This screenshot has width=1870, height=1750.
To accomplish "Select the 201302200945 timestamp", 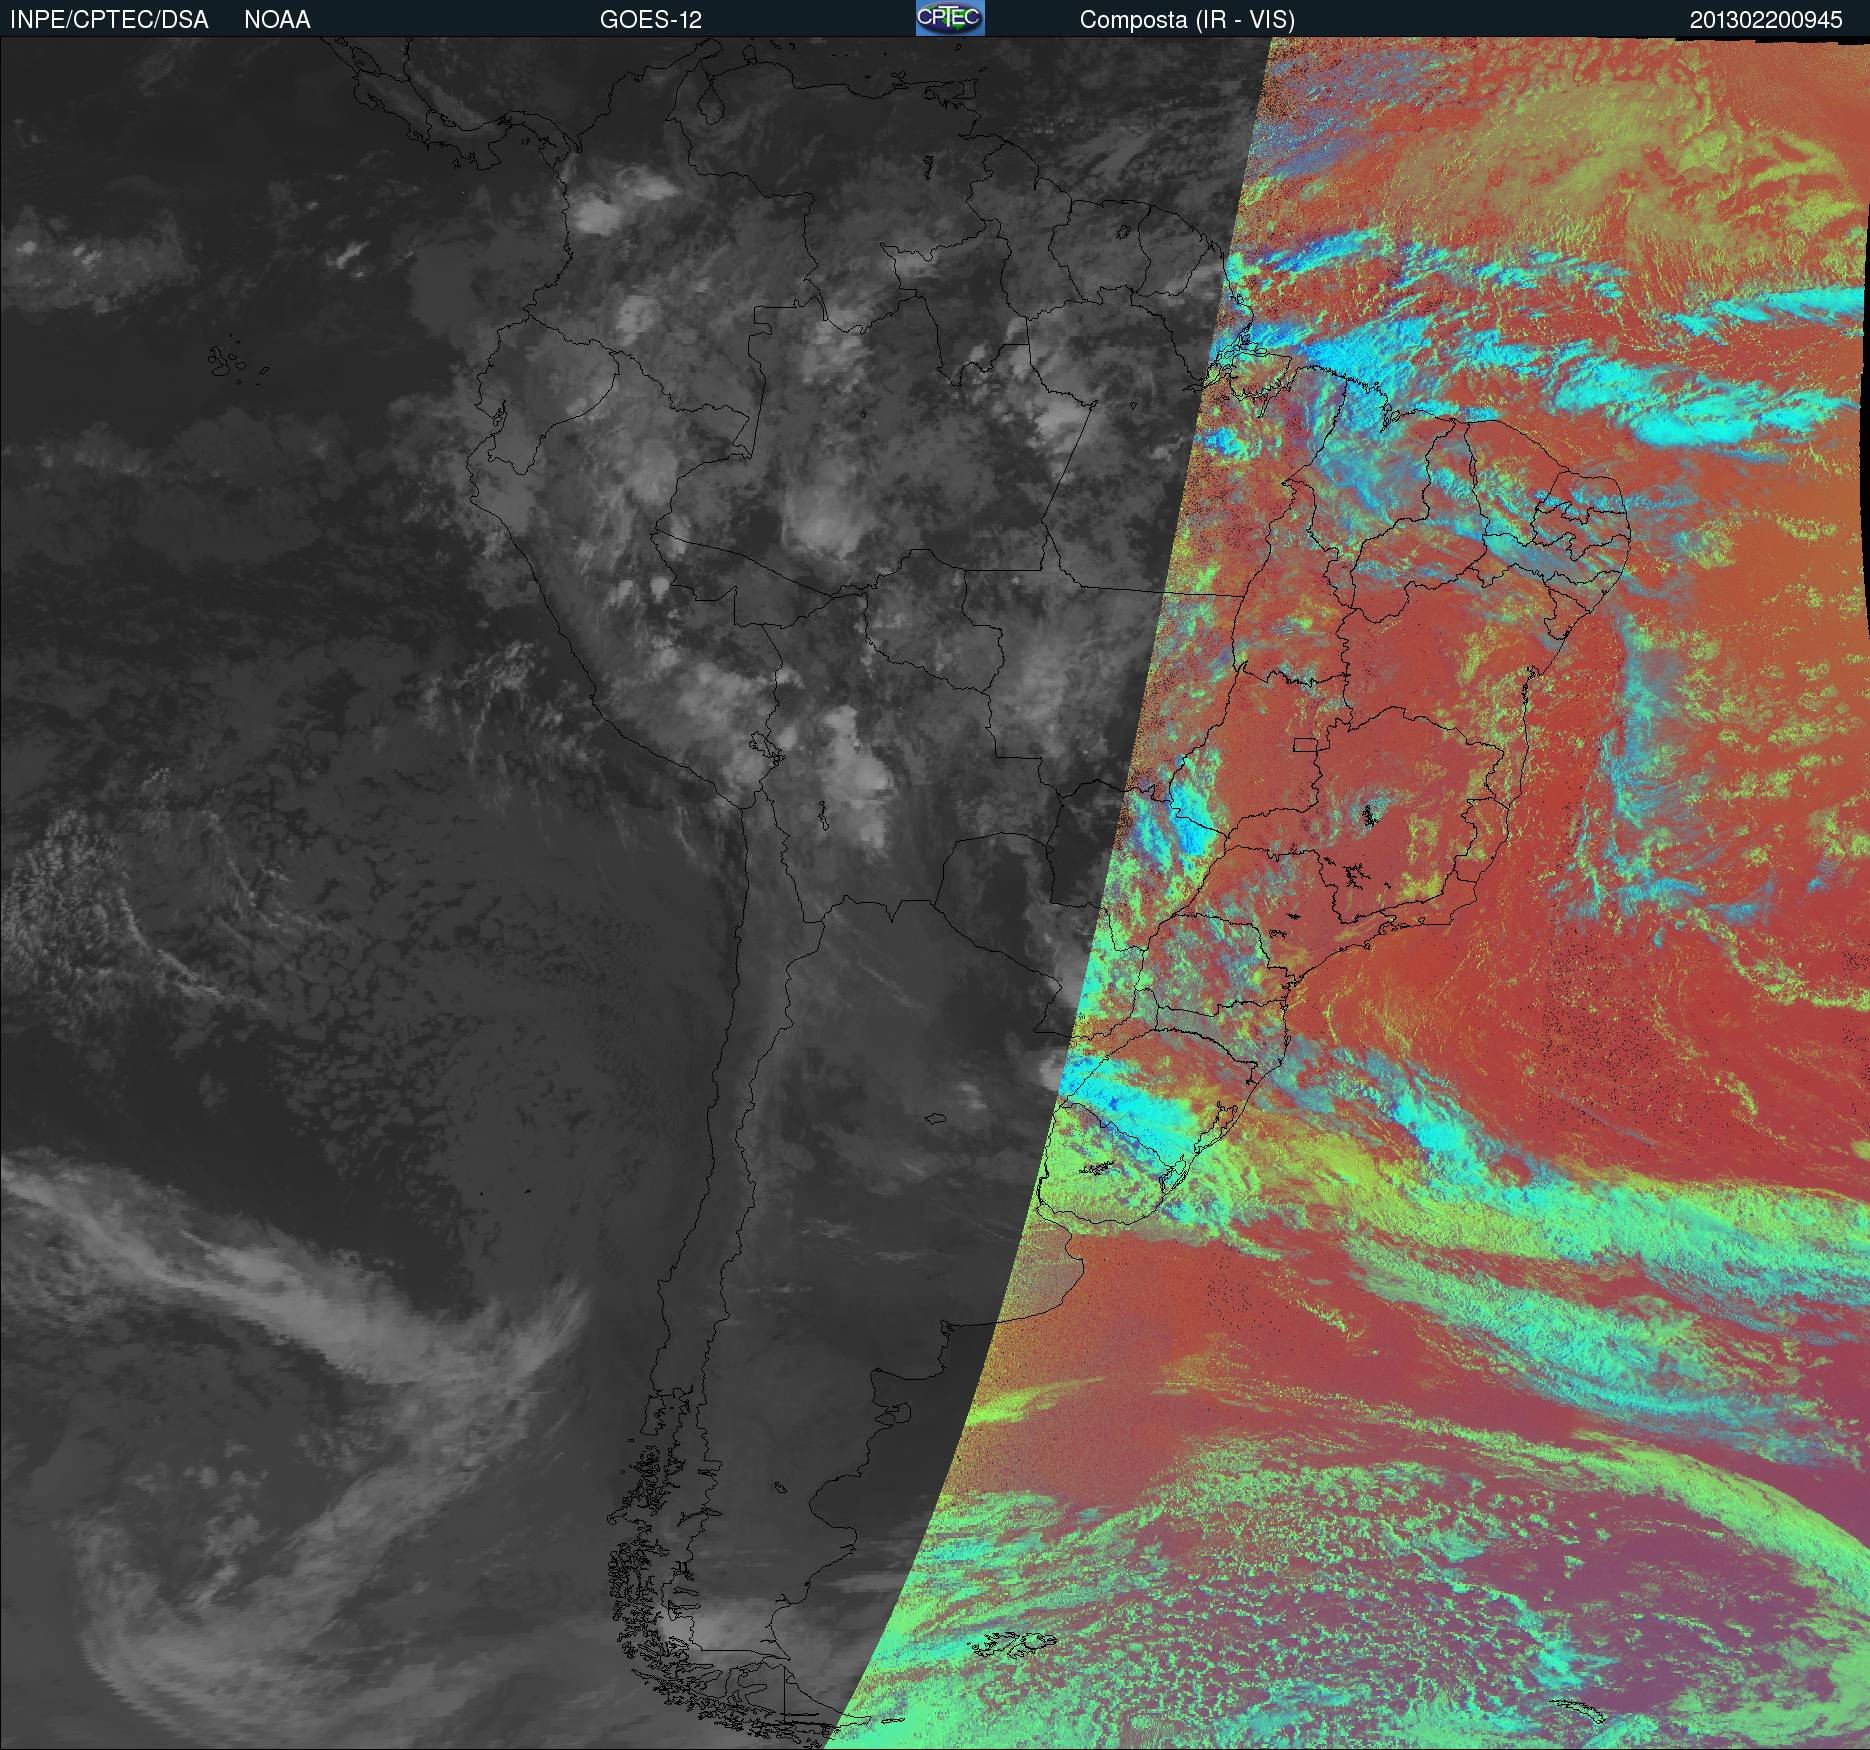I will pyautogui.click(x=1766, y=20).
